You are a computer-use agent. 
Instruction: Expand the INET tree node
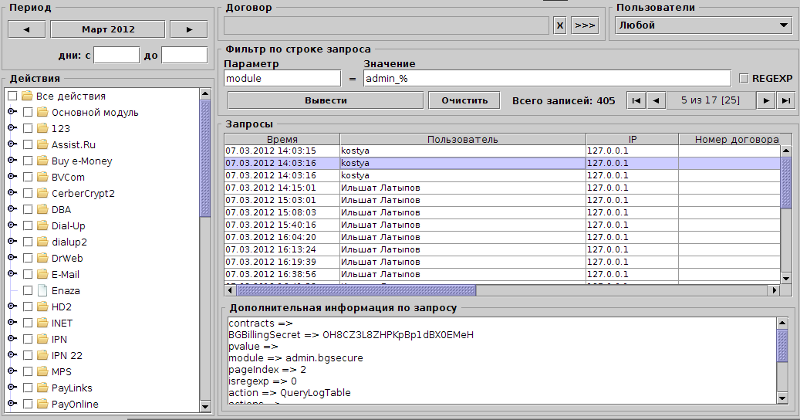click(12, 323)
